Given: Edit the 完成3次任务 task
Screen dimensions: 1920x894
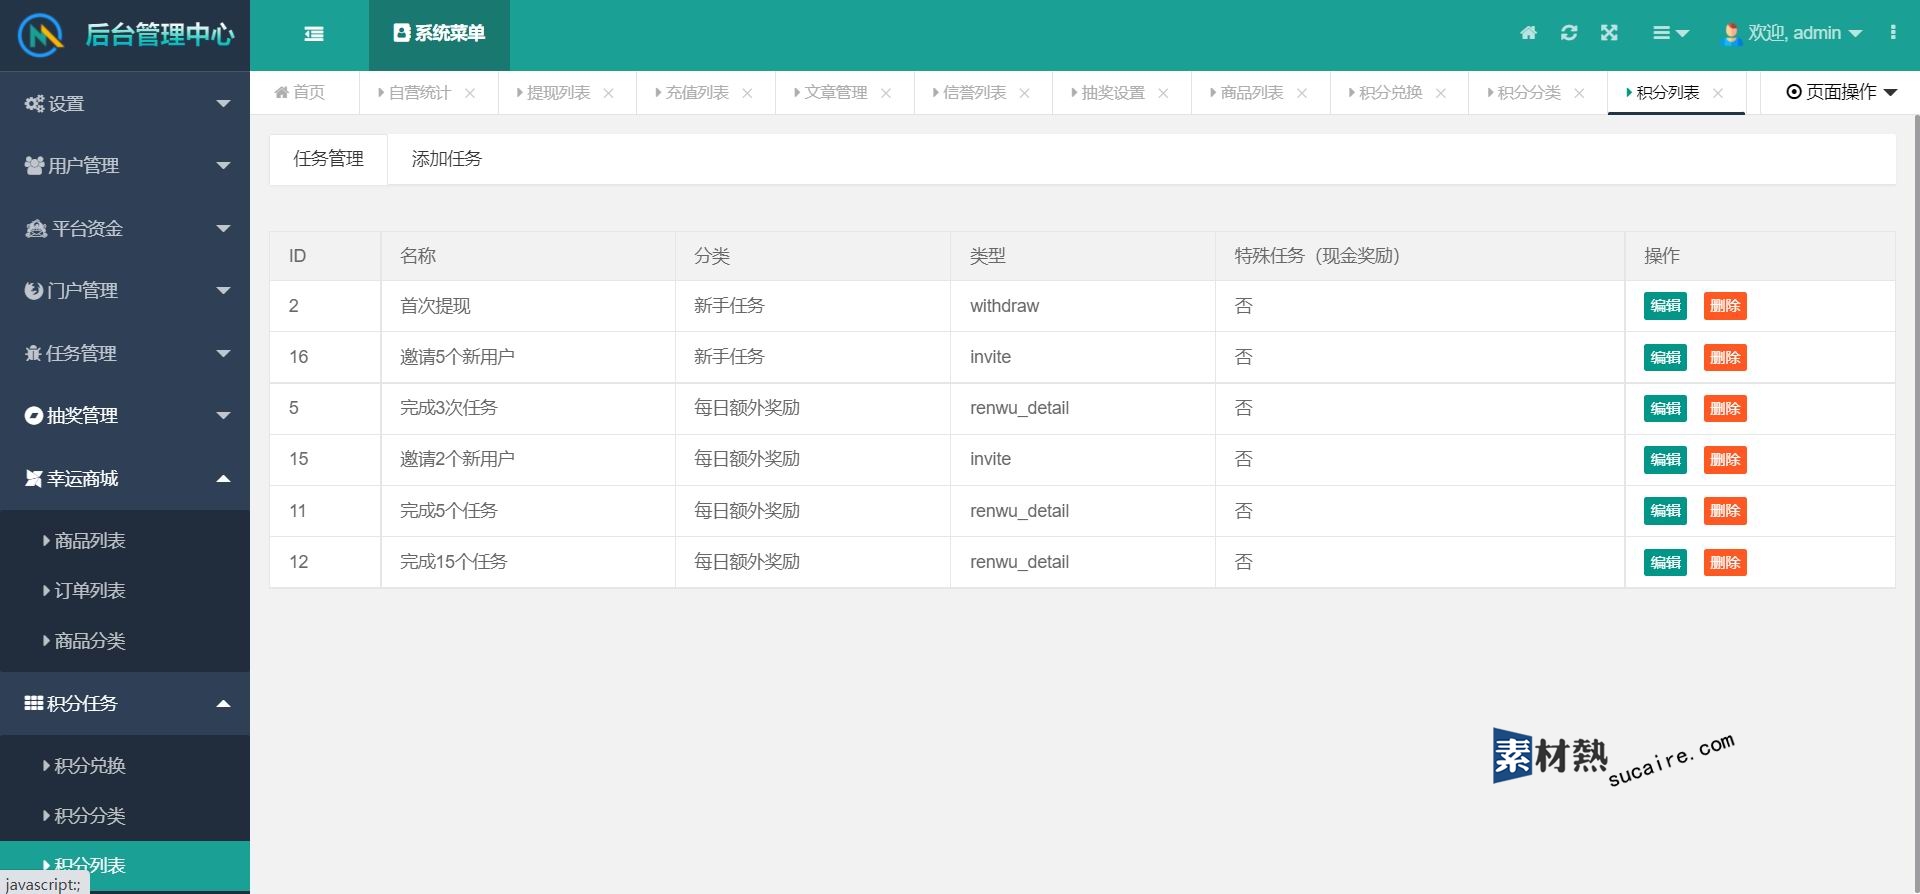Looking at the screenshot, I should click(x=1665, y=409).
